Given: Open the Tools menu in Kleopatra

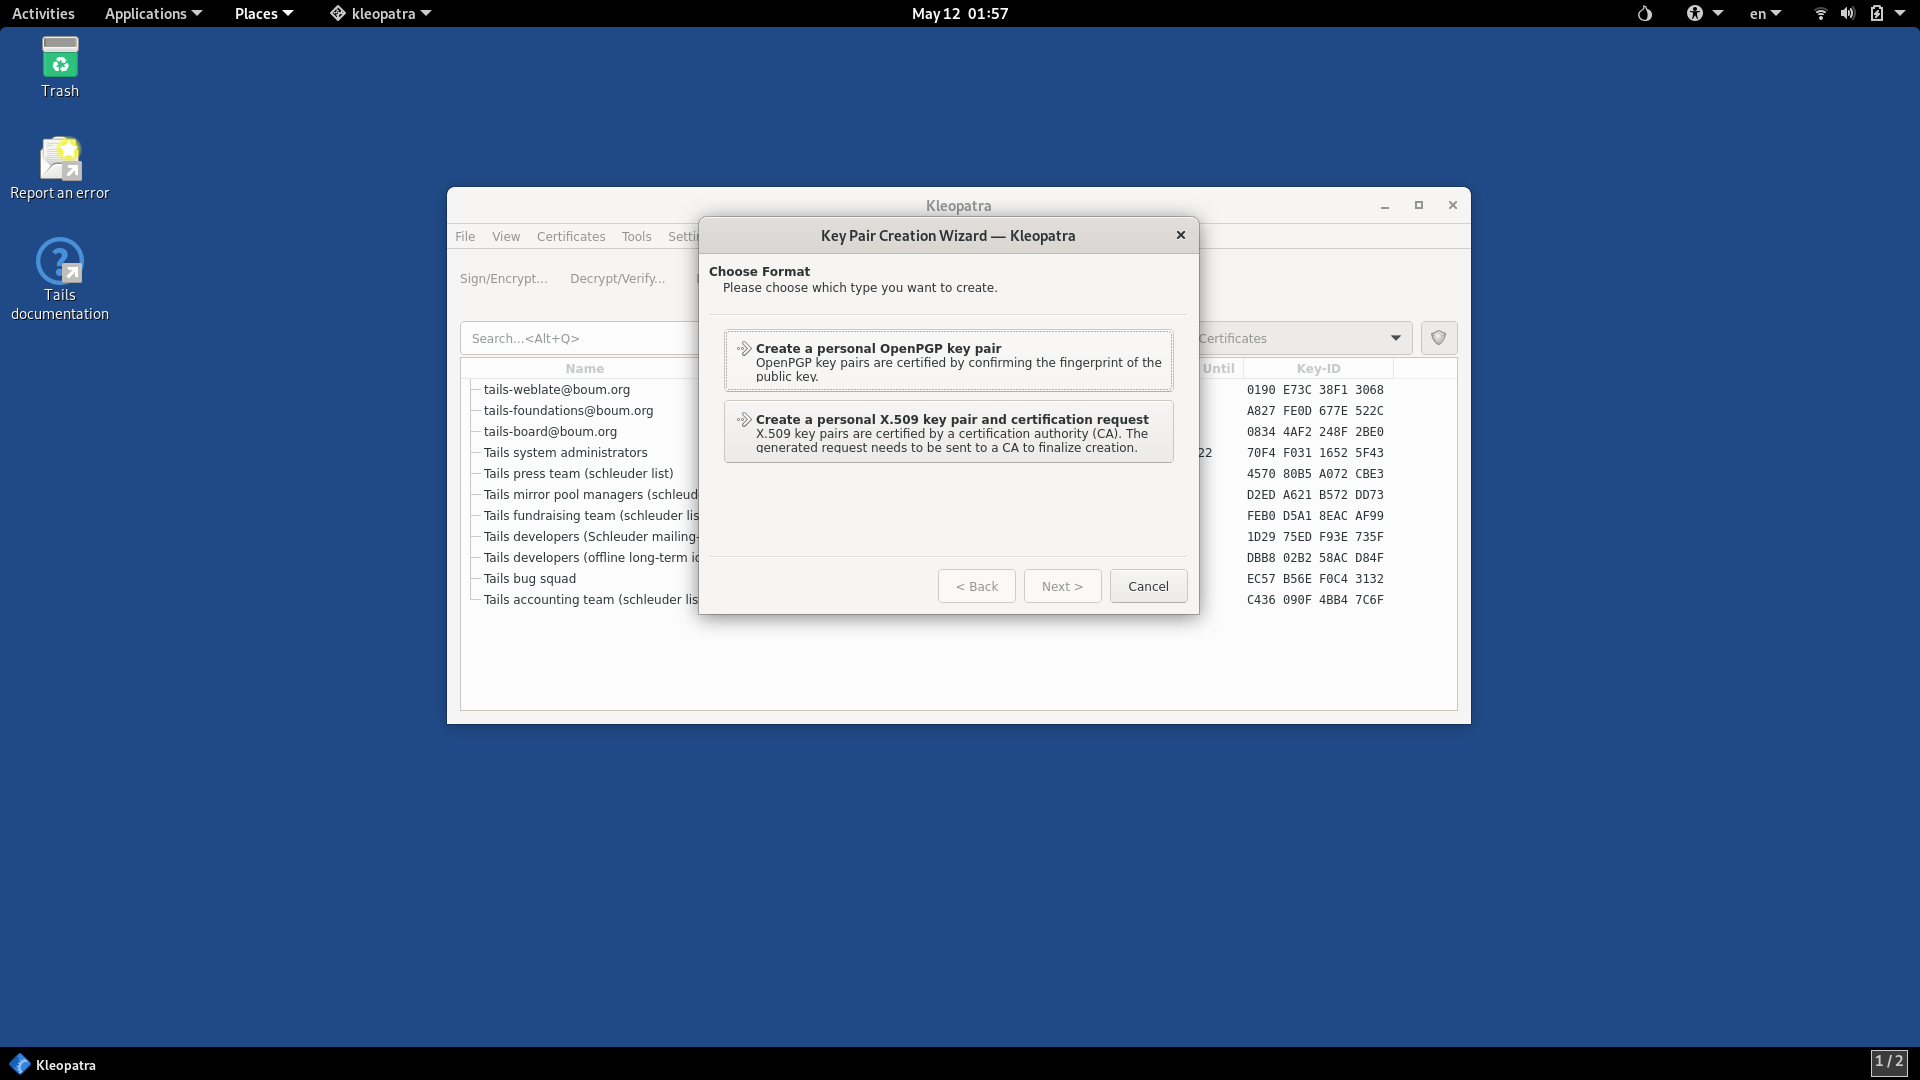Looking at the screenshot, I should (636, 237).
